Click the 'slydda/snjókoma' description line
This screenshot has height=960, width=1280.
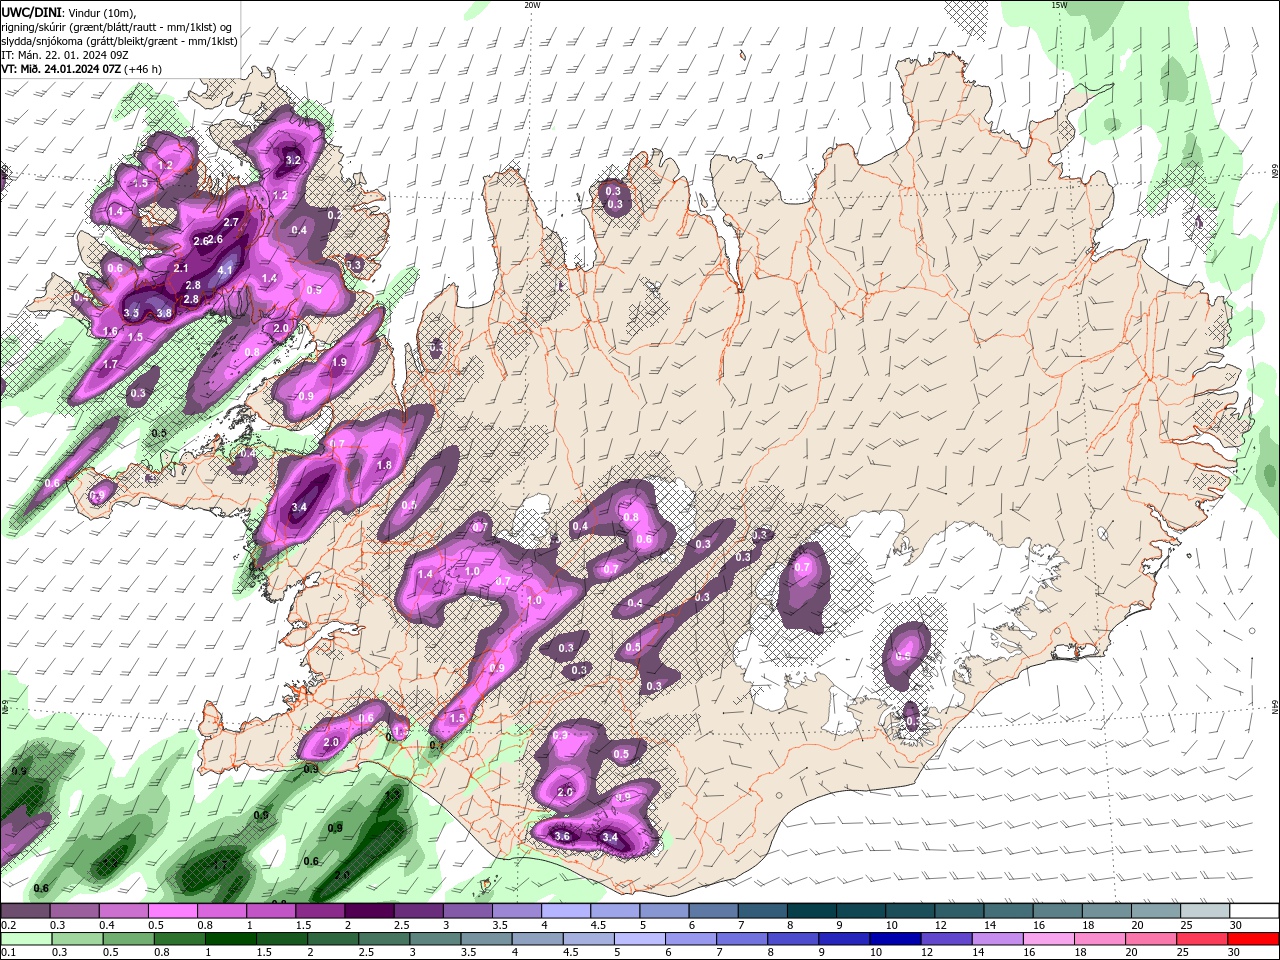(x=120, y=41)
